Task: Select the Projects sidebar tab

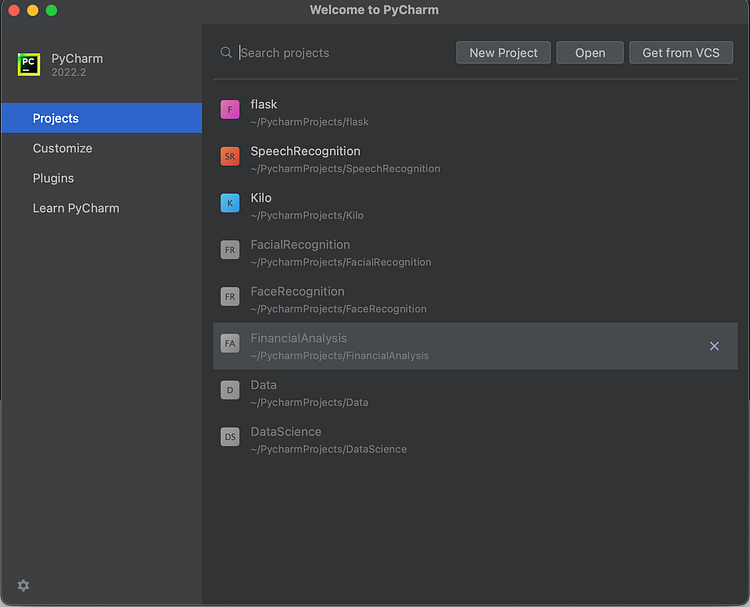Action: (x=56, y=118)
